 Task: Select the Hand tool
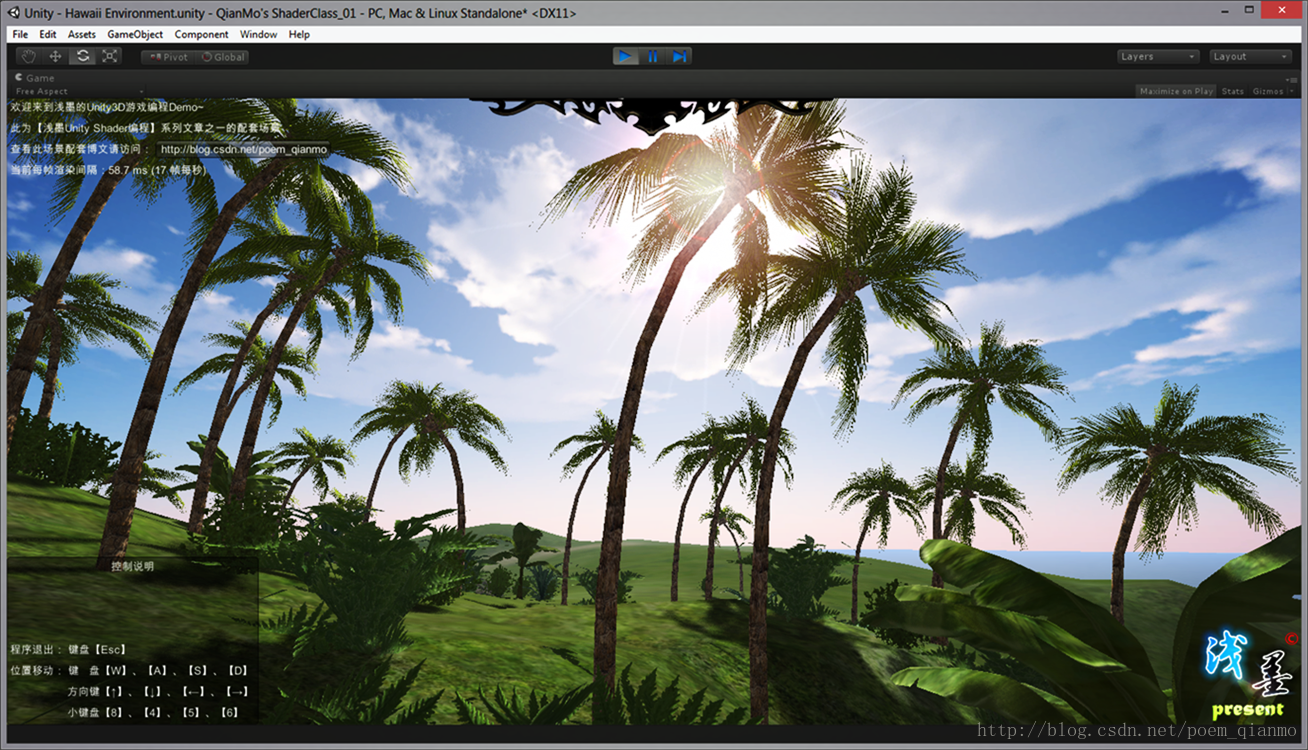(x=29, y=56)
